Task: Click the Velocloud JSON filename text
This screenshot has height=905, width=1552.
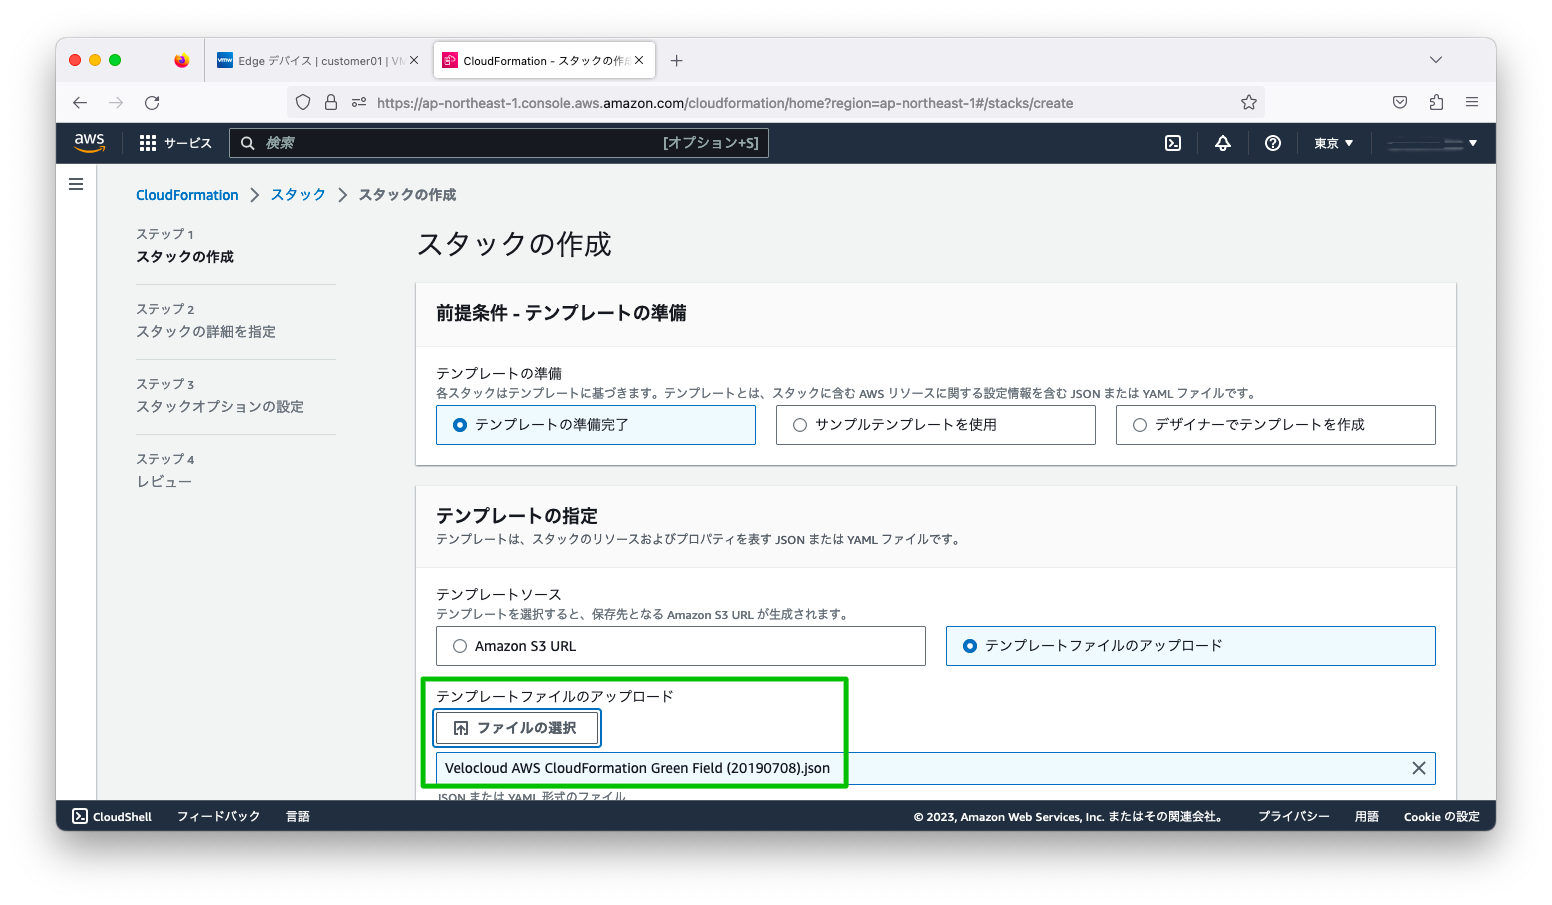Action: pyautogui.click(x=637, y=768)
